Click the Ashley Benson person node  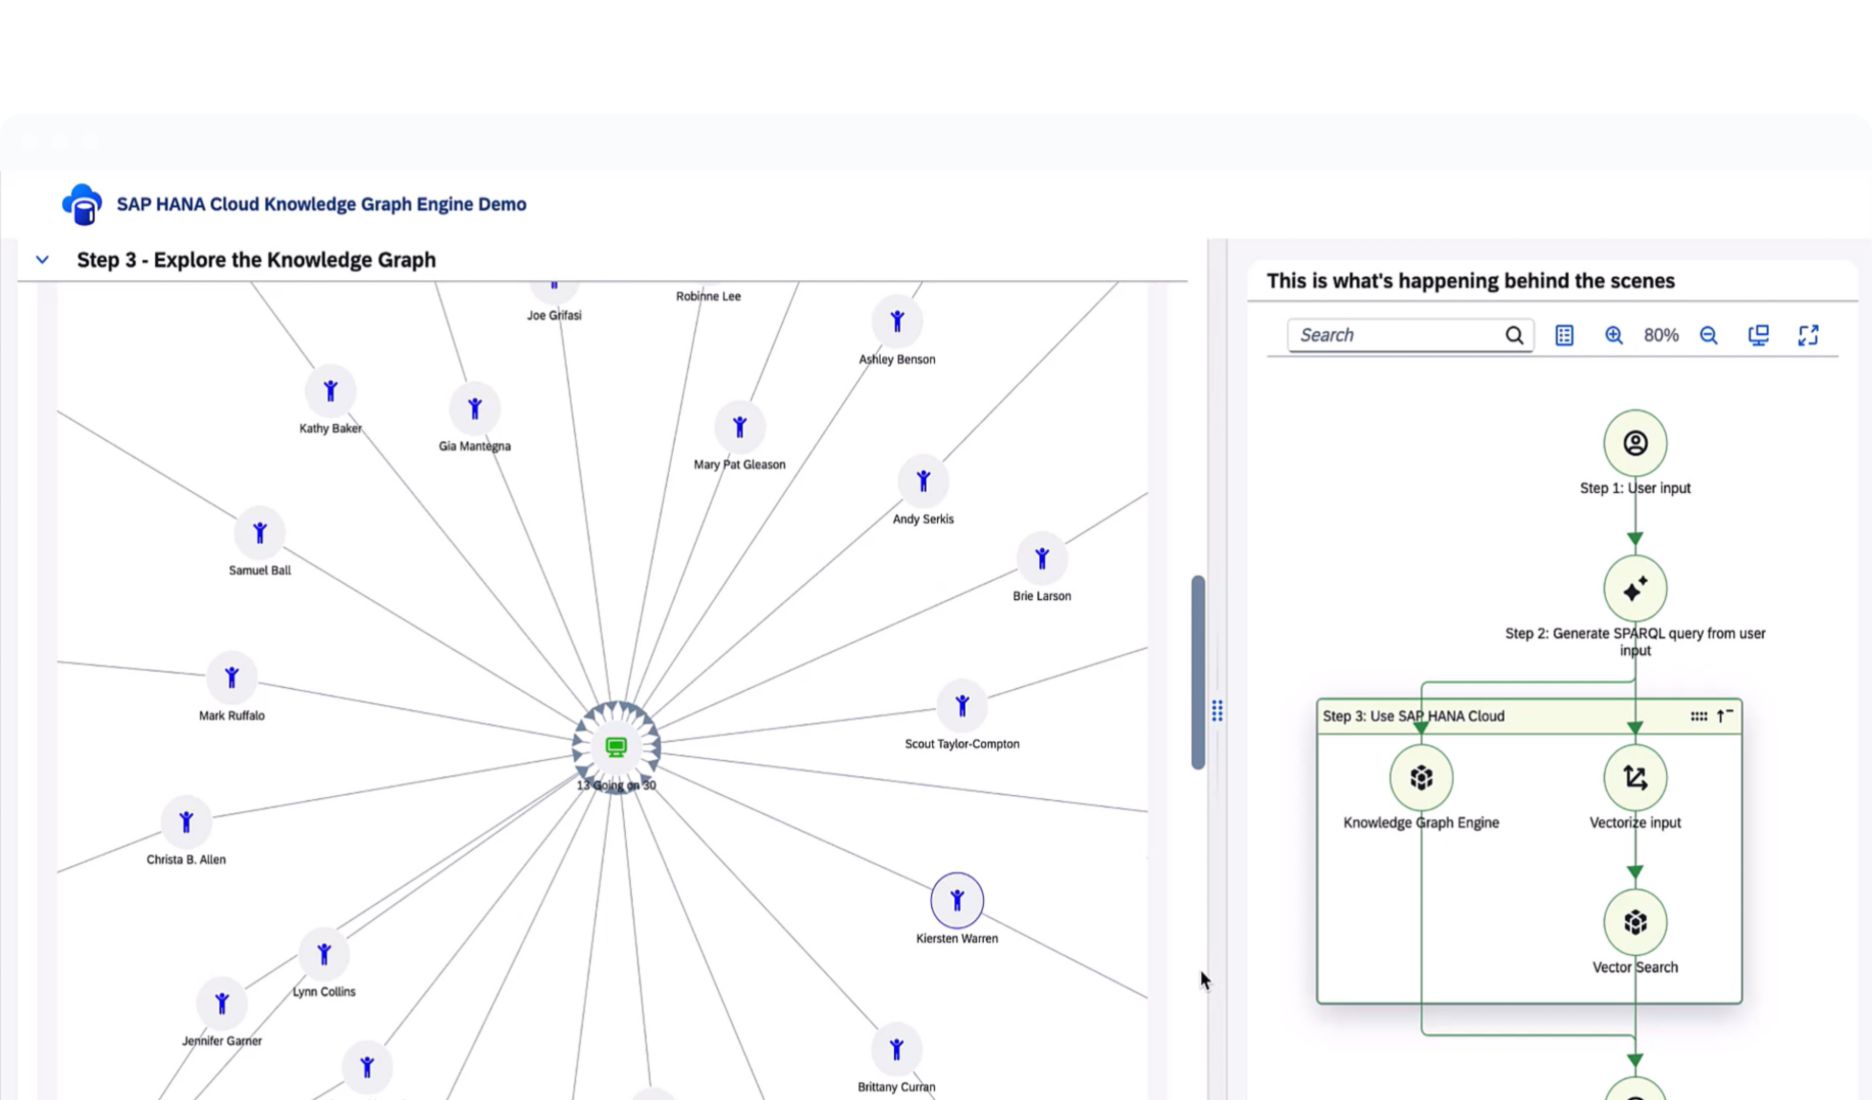897,321
